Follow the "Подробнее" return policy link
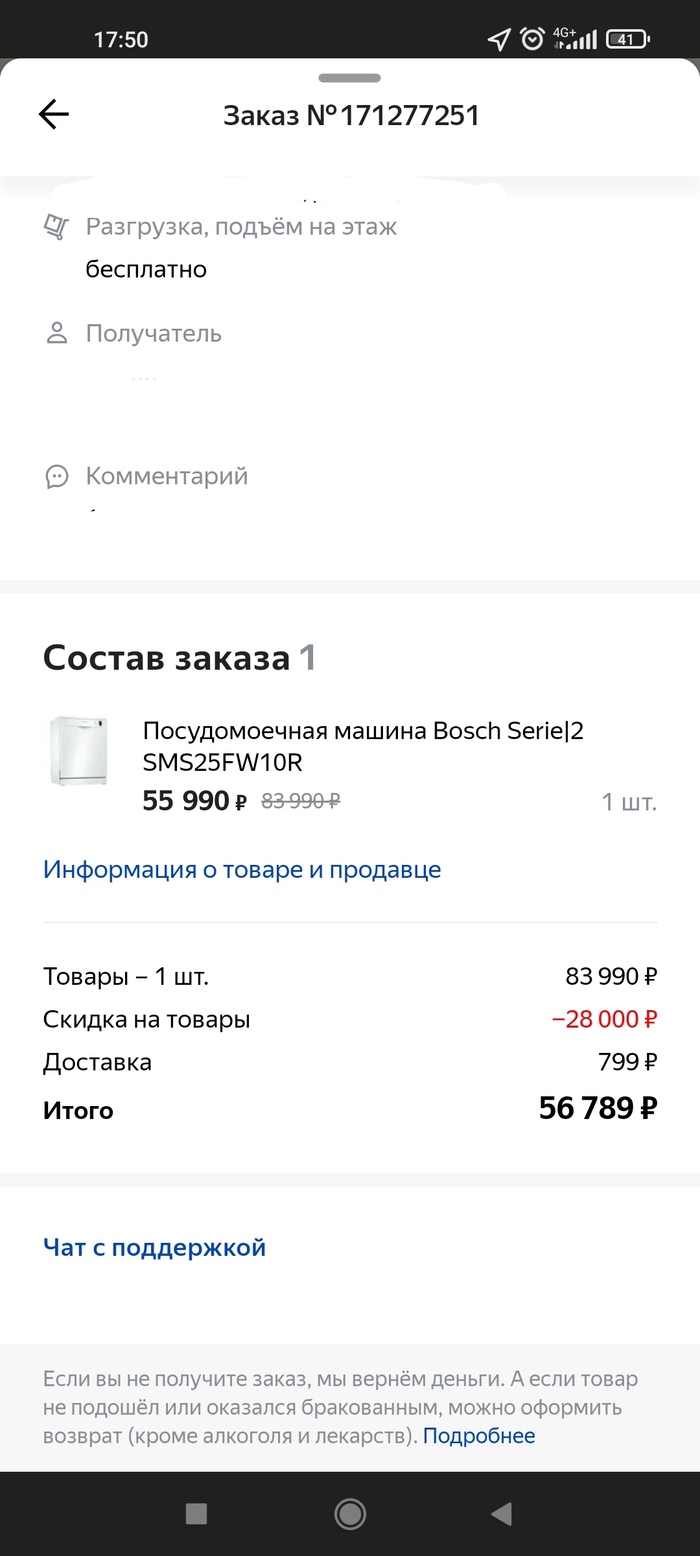700x1556 pixels. (x=479, y=1436)
